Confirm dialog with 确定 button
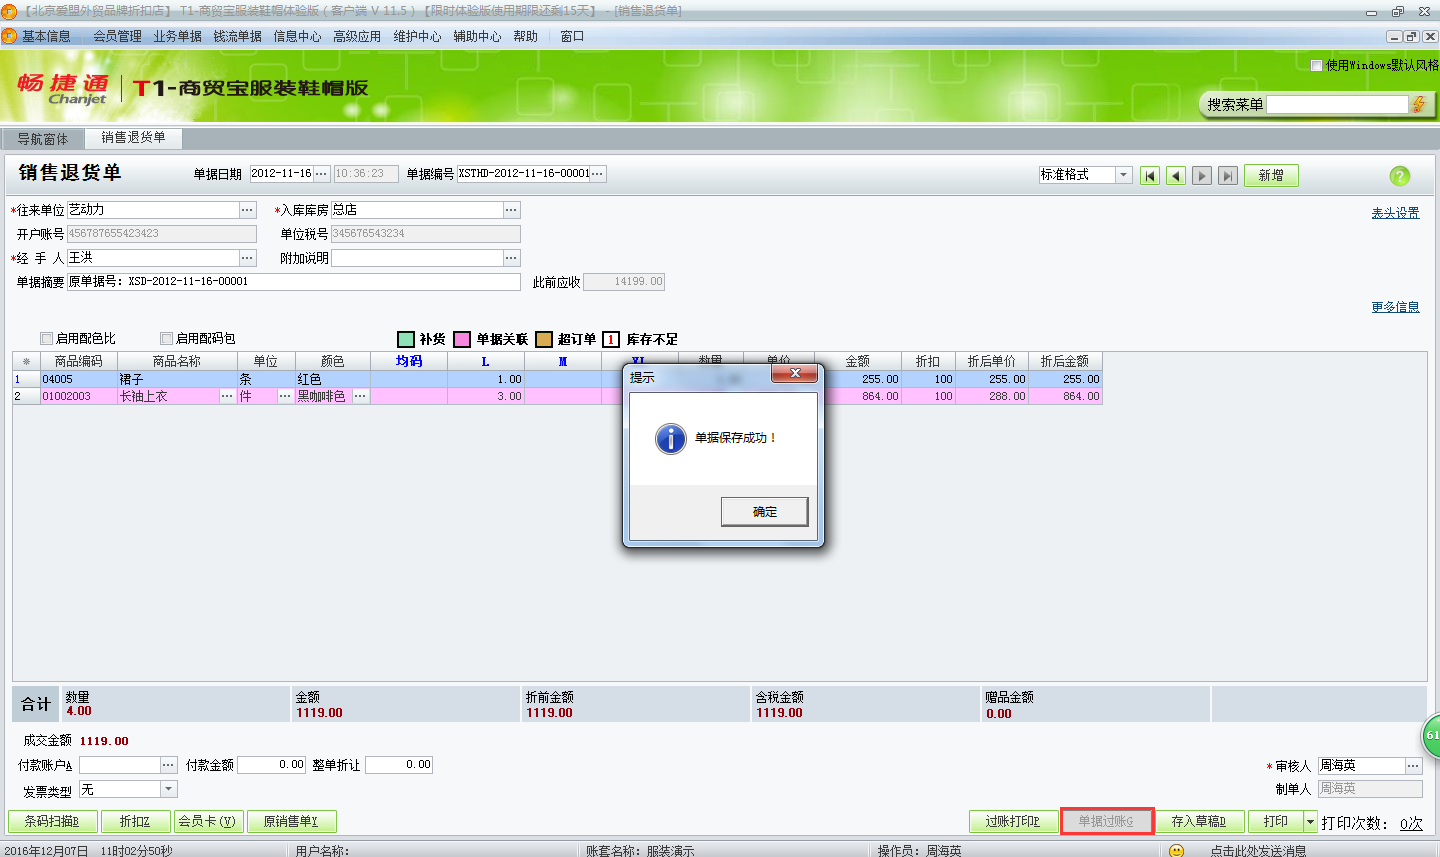This screenshot has height=857, width=1440. pyautogui.click(x=764, y=512)
